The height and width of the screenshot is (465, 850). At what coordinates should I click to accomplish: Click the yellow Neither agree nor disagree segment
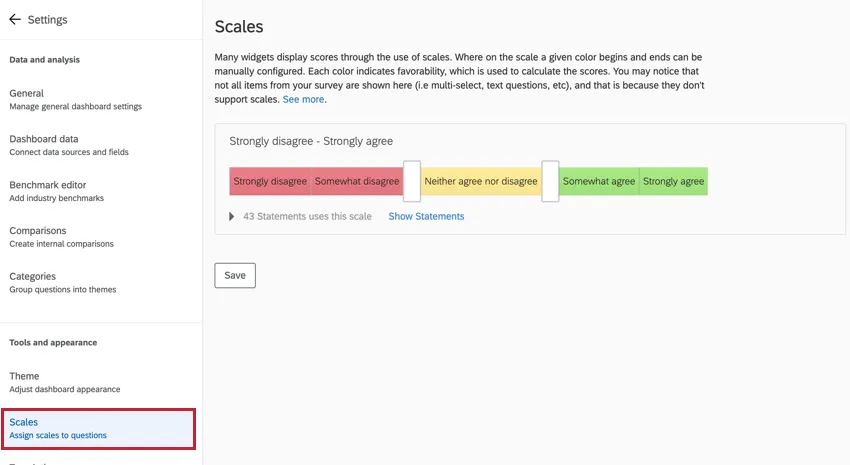coord(481,181)
